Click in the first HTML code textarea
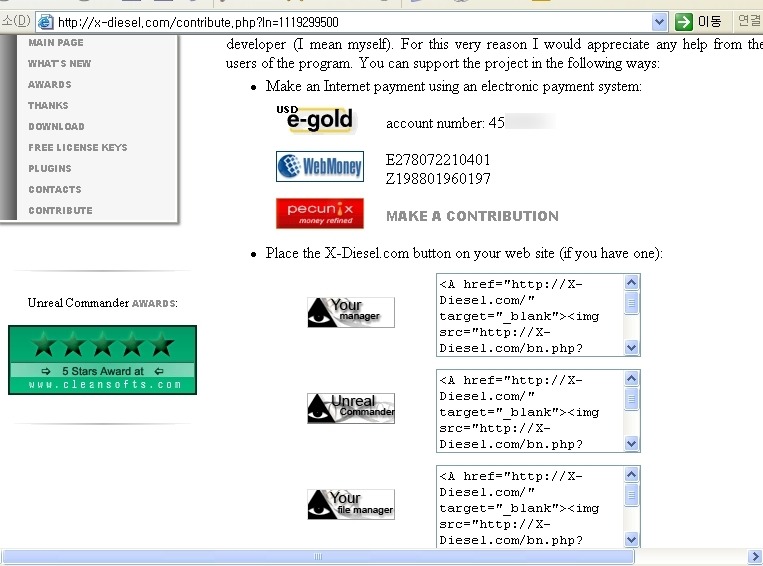The image size is (763, 566). [x=530, y=315]
